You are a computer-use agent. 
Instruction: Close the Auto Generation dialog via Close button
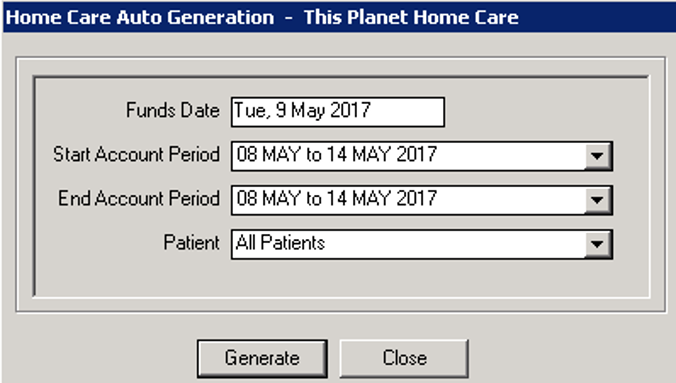pos(404,358)
